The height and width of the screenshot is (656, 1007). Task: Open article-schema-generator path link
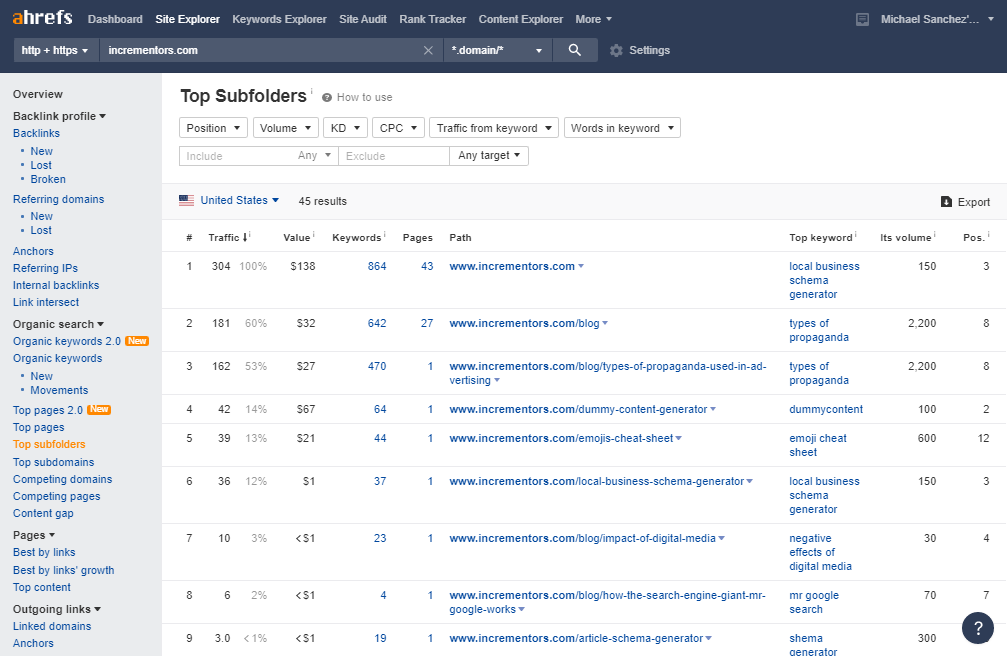pyautogui.click(x=576, y=639)
